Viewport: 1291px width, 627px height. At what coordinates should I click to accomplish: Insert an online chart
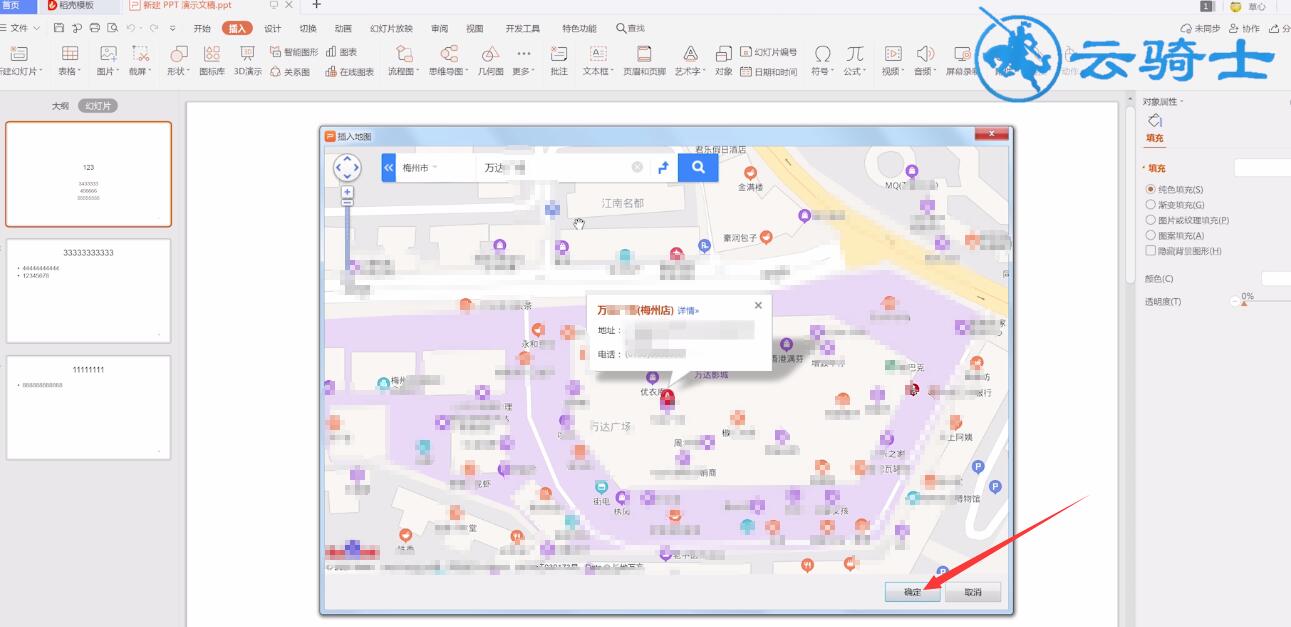[350, 72]
